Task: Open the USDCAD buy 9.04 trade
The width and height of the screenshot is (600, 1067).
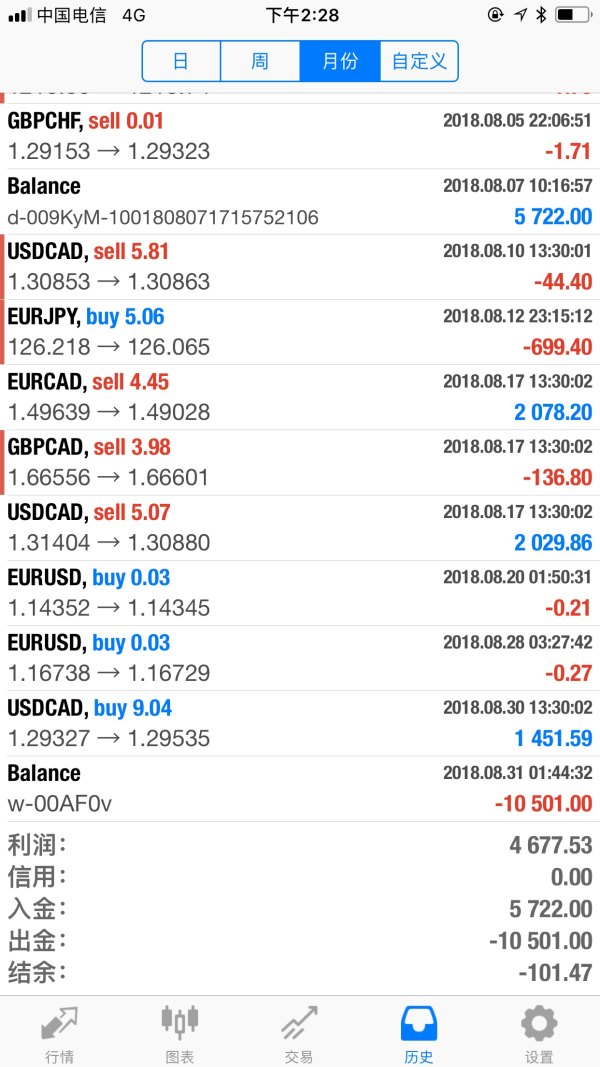Action: [300, 723]
